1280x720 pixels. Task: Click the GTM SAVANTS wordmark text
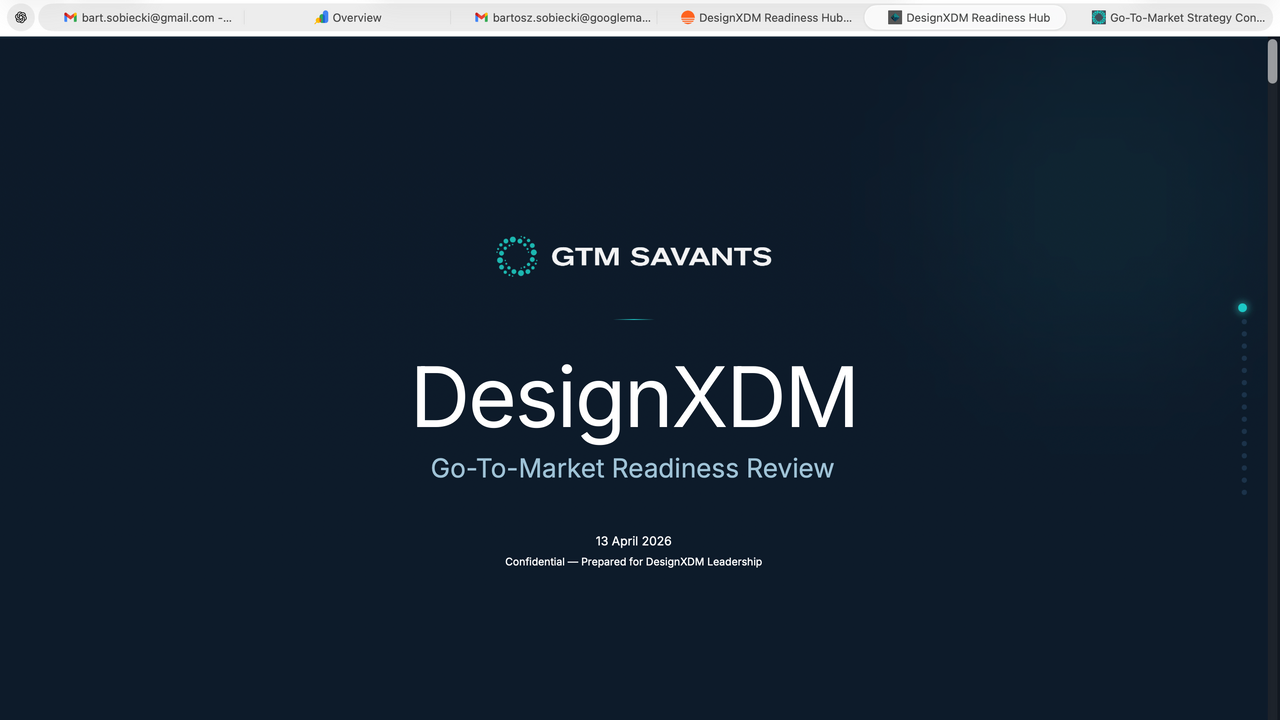click(661, 257)
